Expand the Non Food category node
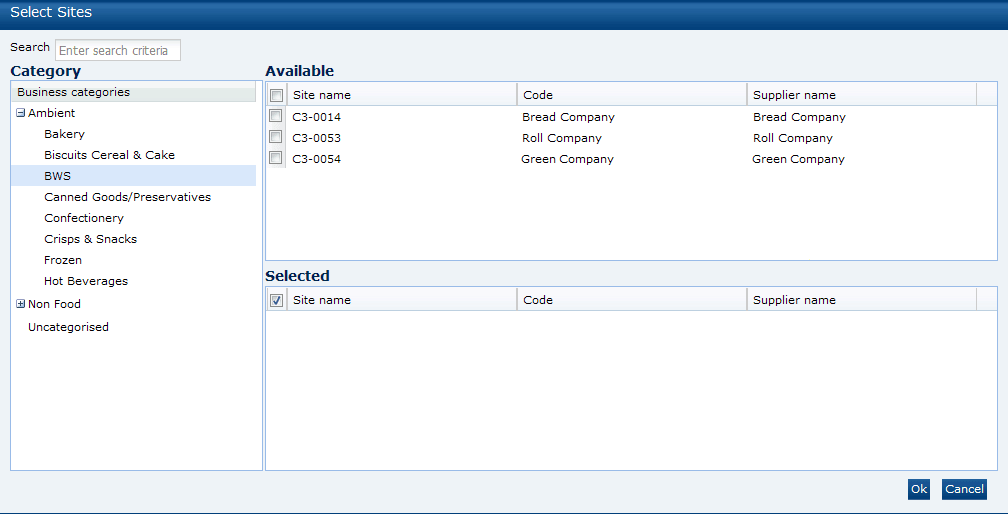This screenshot has height=514, width=1008. (21, 305)
